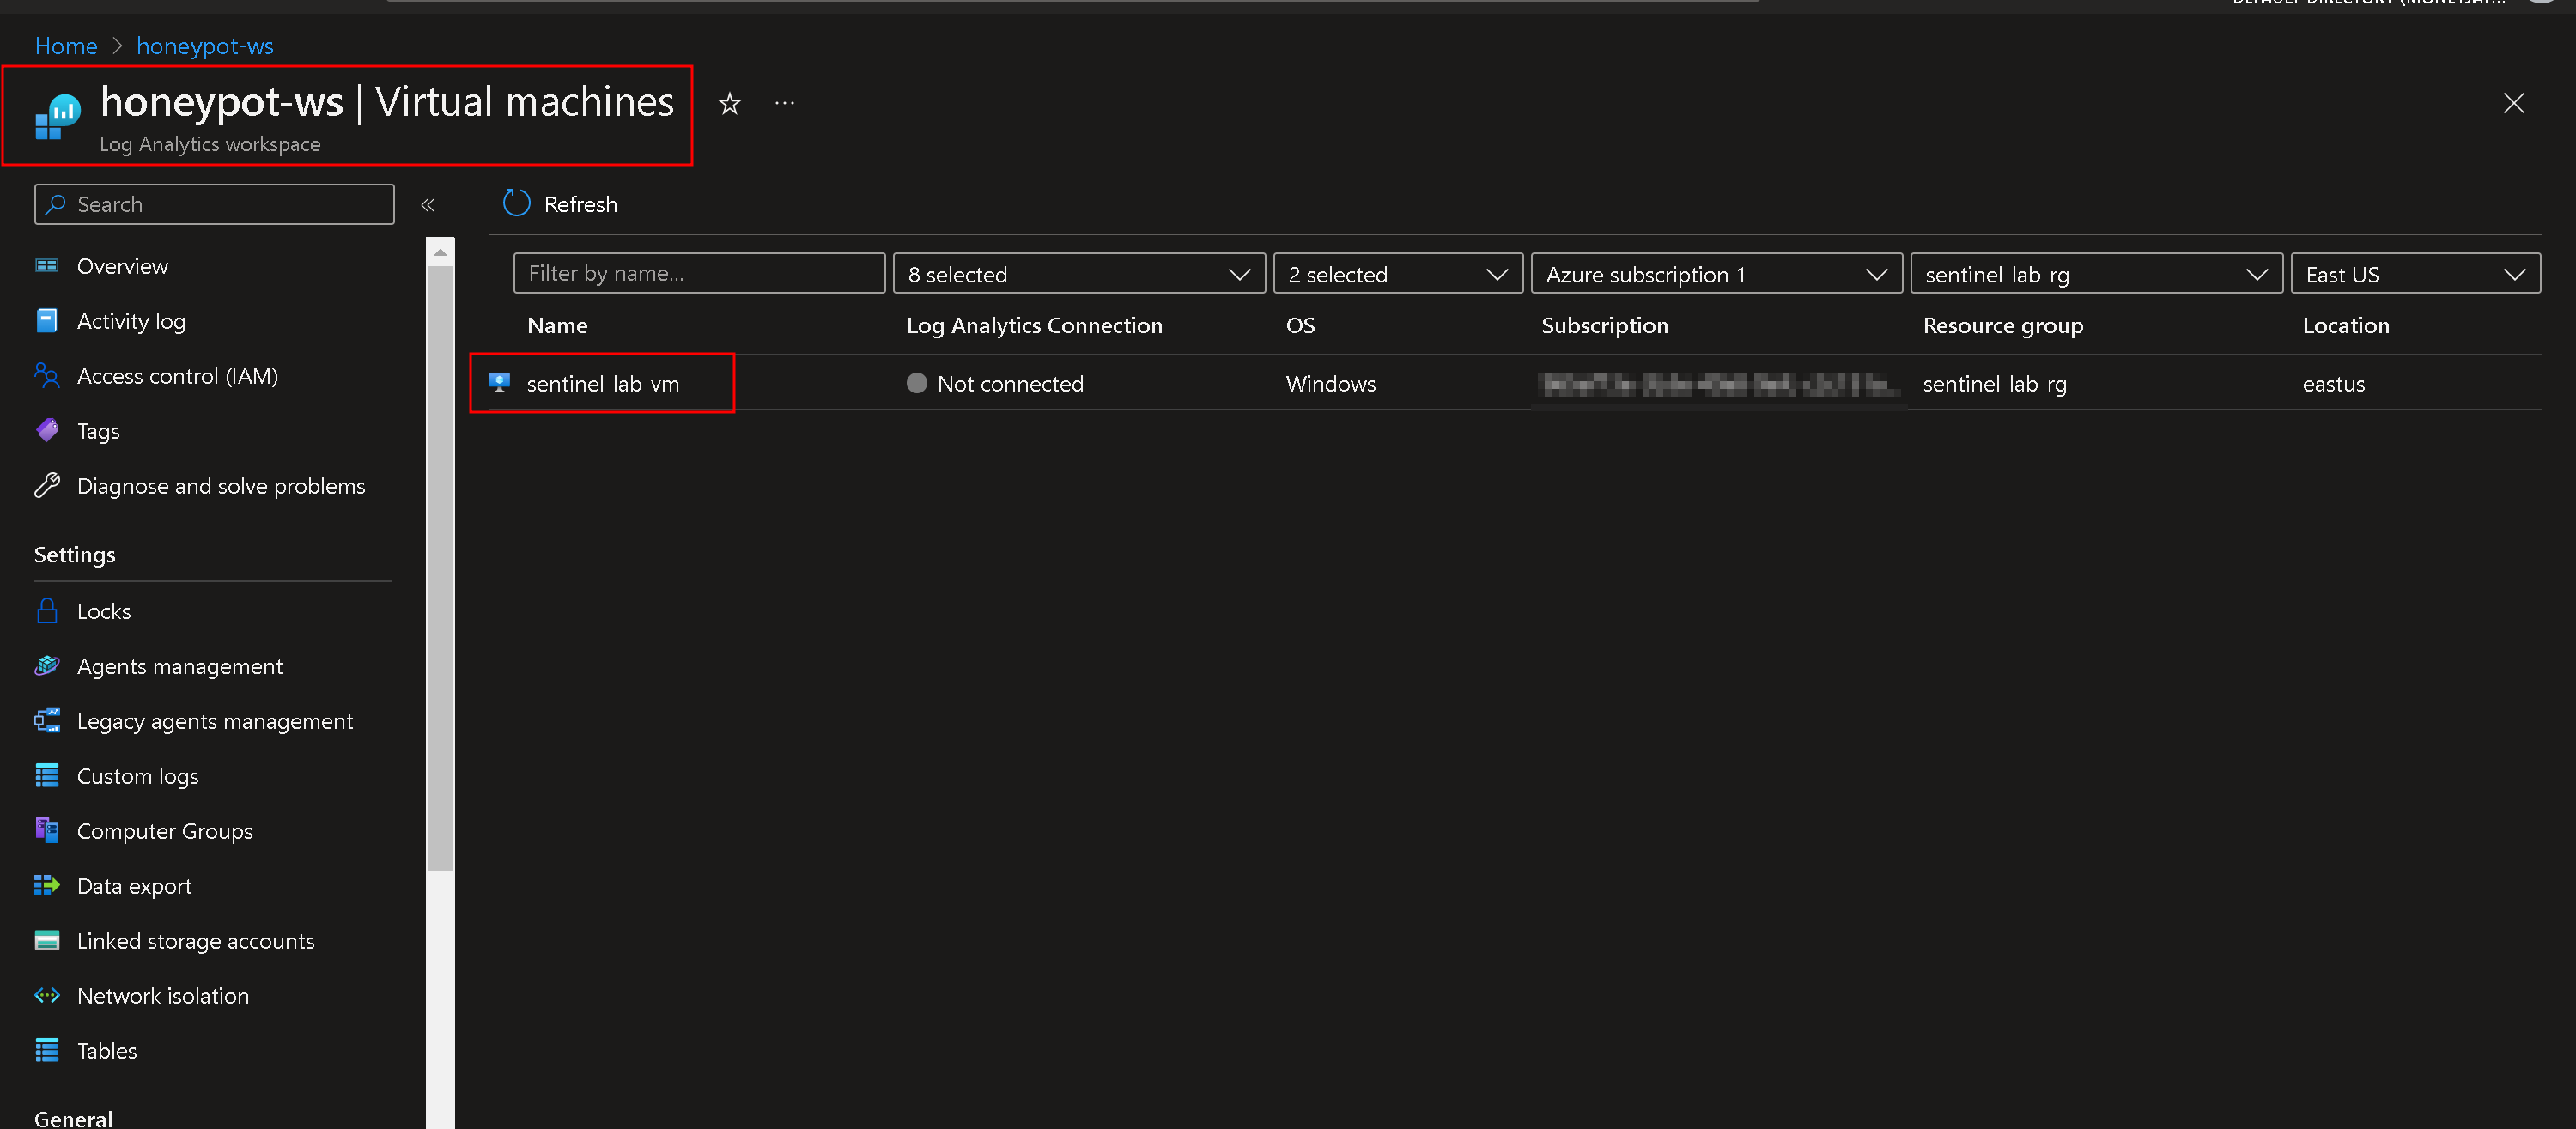
Task: Go to Home breadcrumb link
Action: (x=66, y=46)
